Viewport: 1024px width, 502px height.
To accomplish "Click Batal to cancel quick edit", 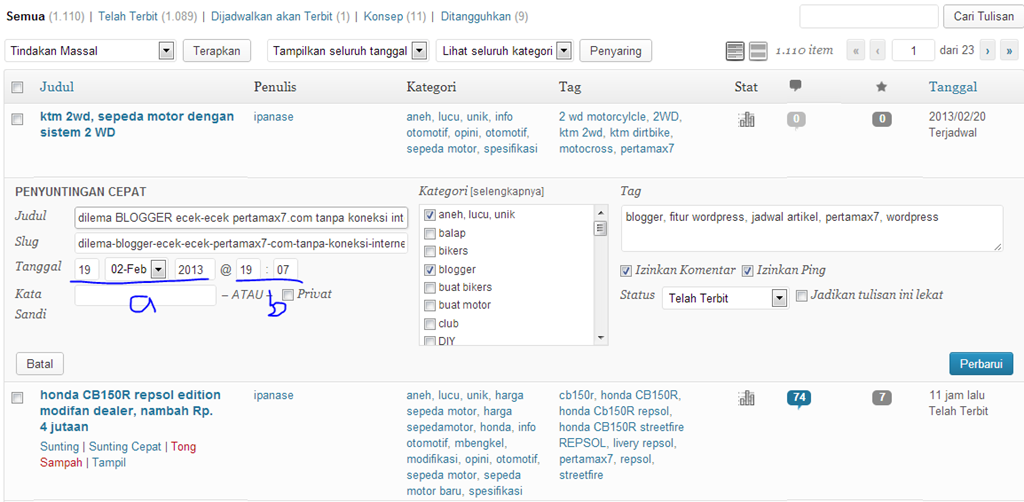I will coord(40,363).
